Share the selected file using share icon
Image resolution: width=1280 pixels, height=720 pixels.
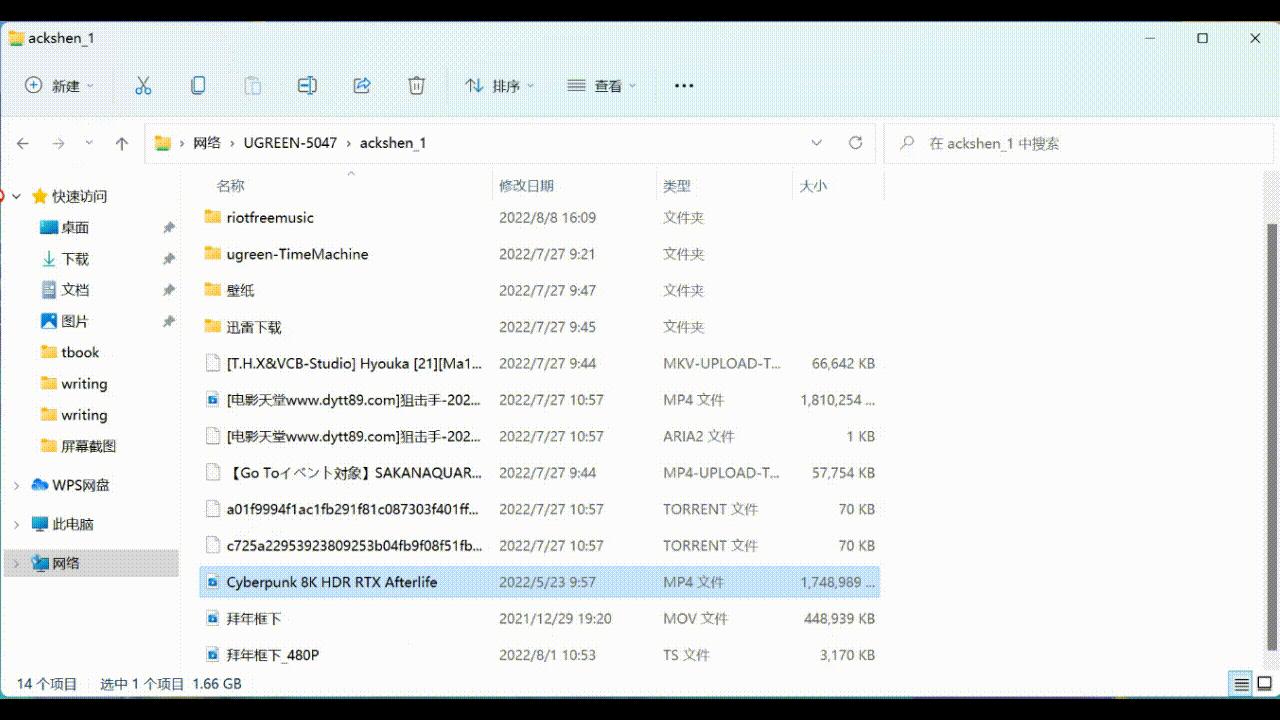361,86
